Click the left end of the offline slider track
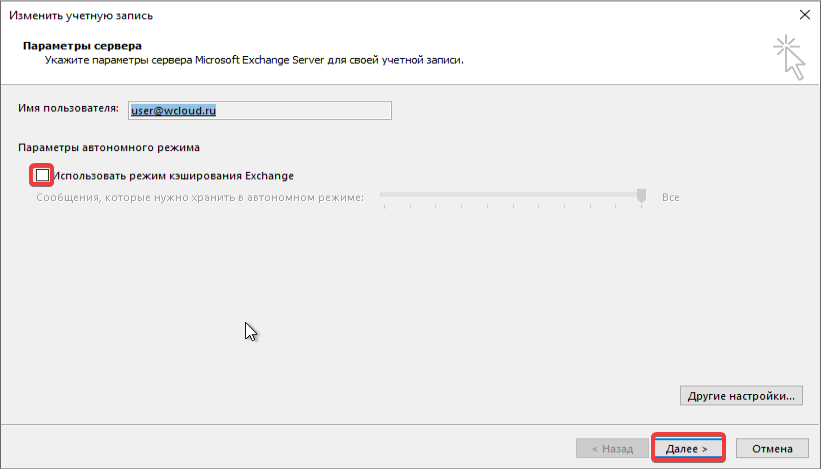This screenshot has width=821, height=469. (383, 197)
